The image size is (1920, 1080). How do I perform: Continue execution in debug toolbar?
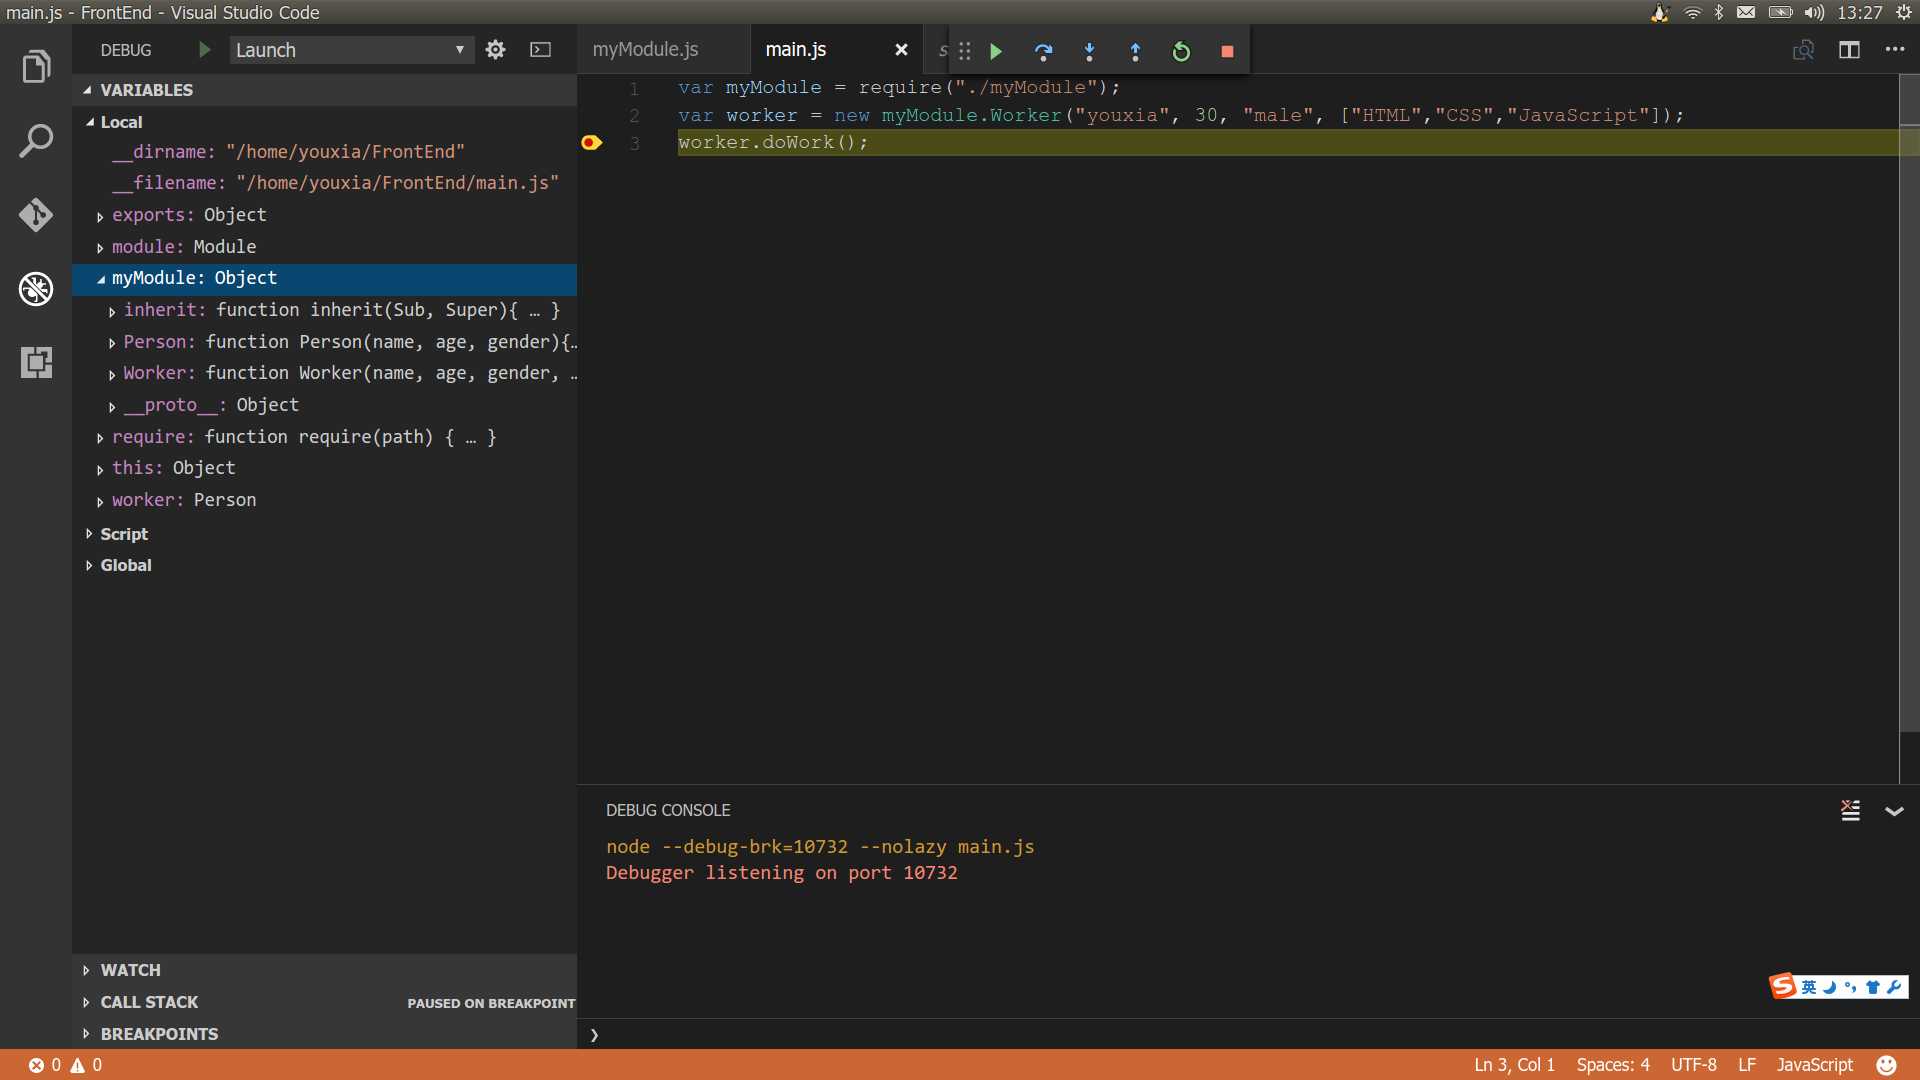point(996,51)
